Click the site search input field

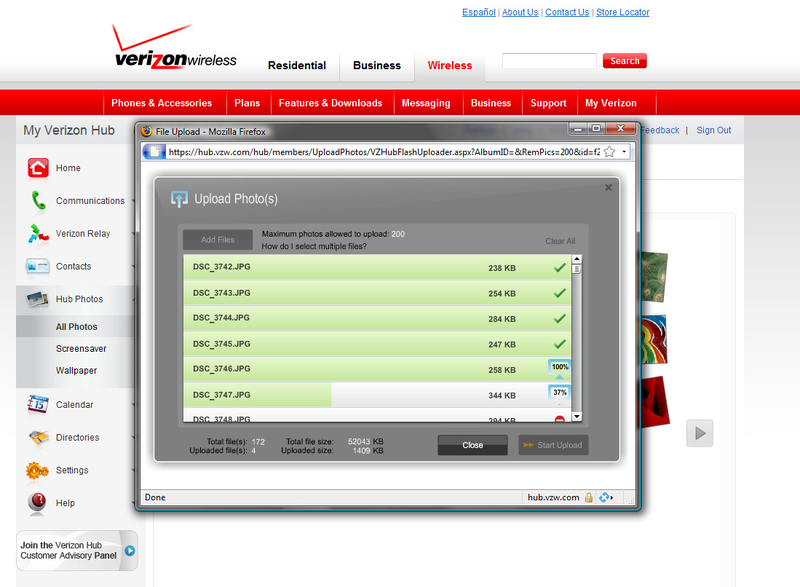point(549,61)
